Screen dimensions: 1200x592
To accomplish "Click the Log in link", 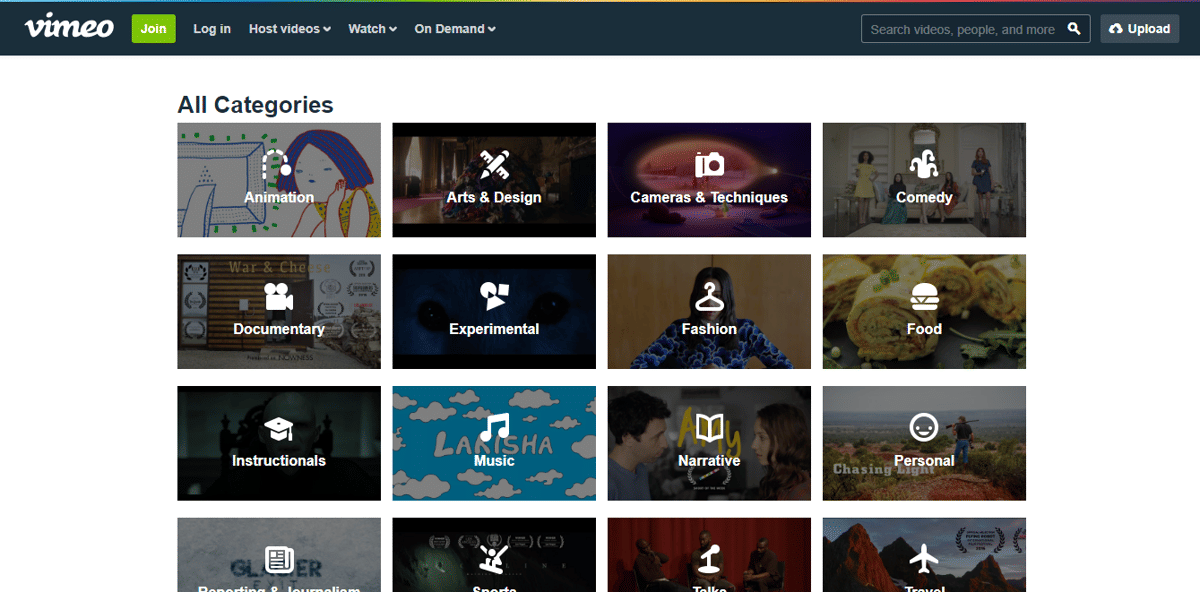I will pyautogui.click(x=212, y=29).
